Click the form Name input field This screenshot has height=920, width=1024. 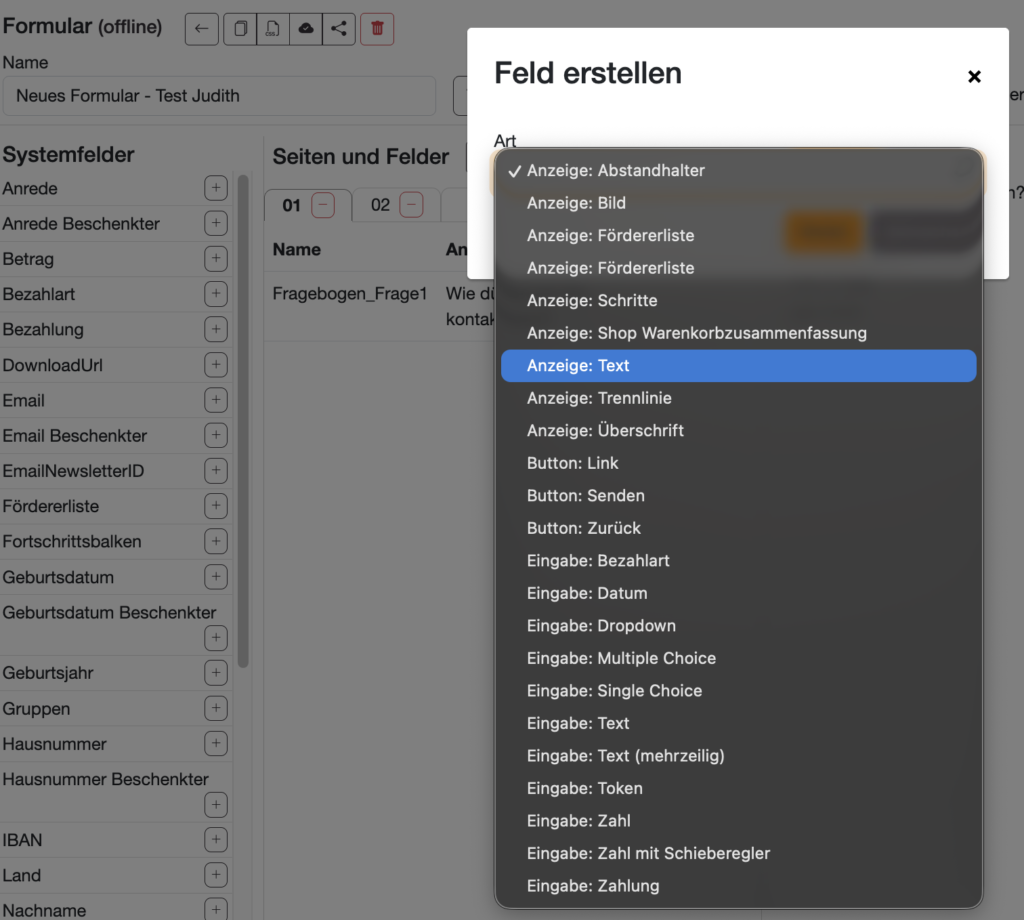pyautogui.click(x=219, y=96)
